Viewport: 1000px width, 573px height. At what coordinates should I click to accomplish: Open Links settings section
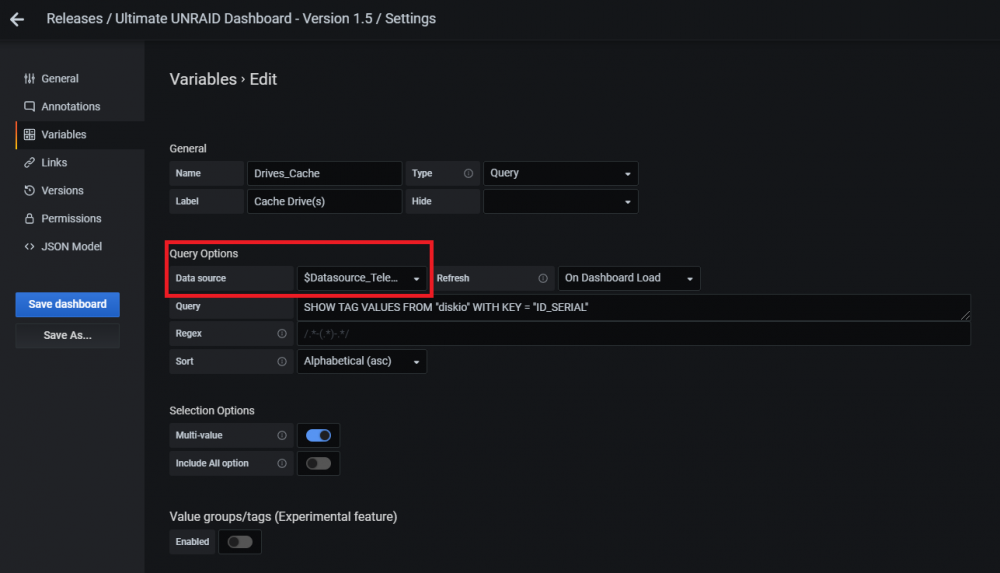(54, 163)
